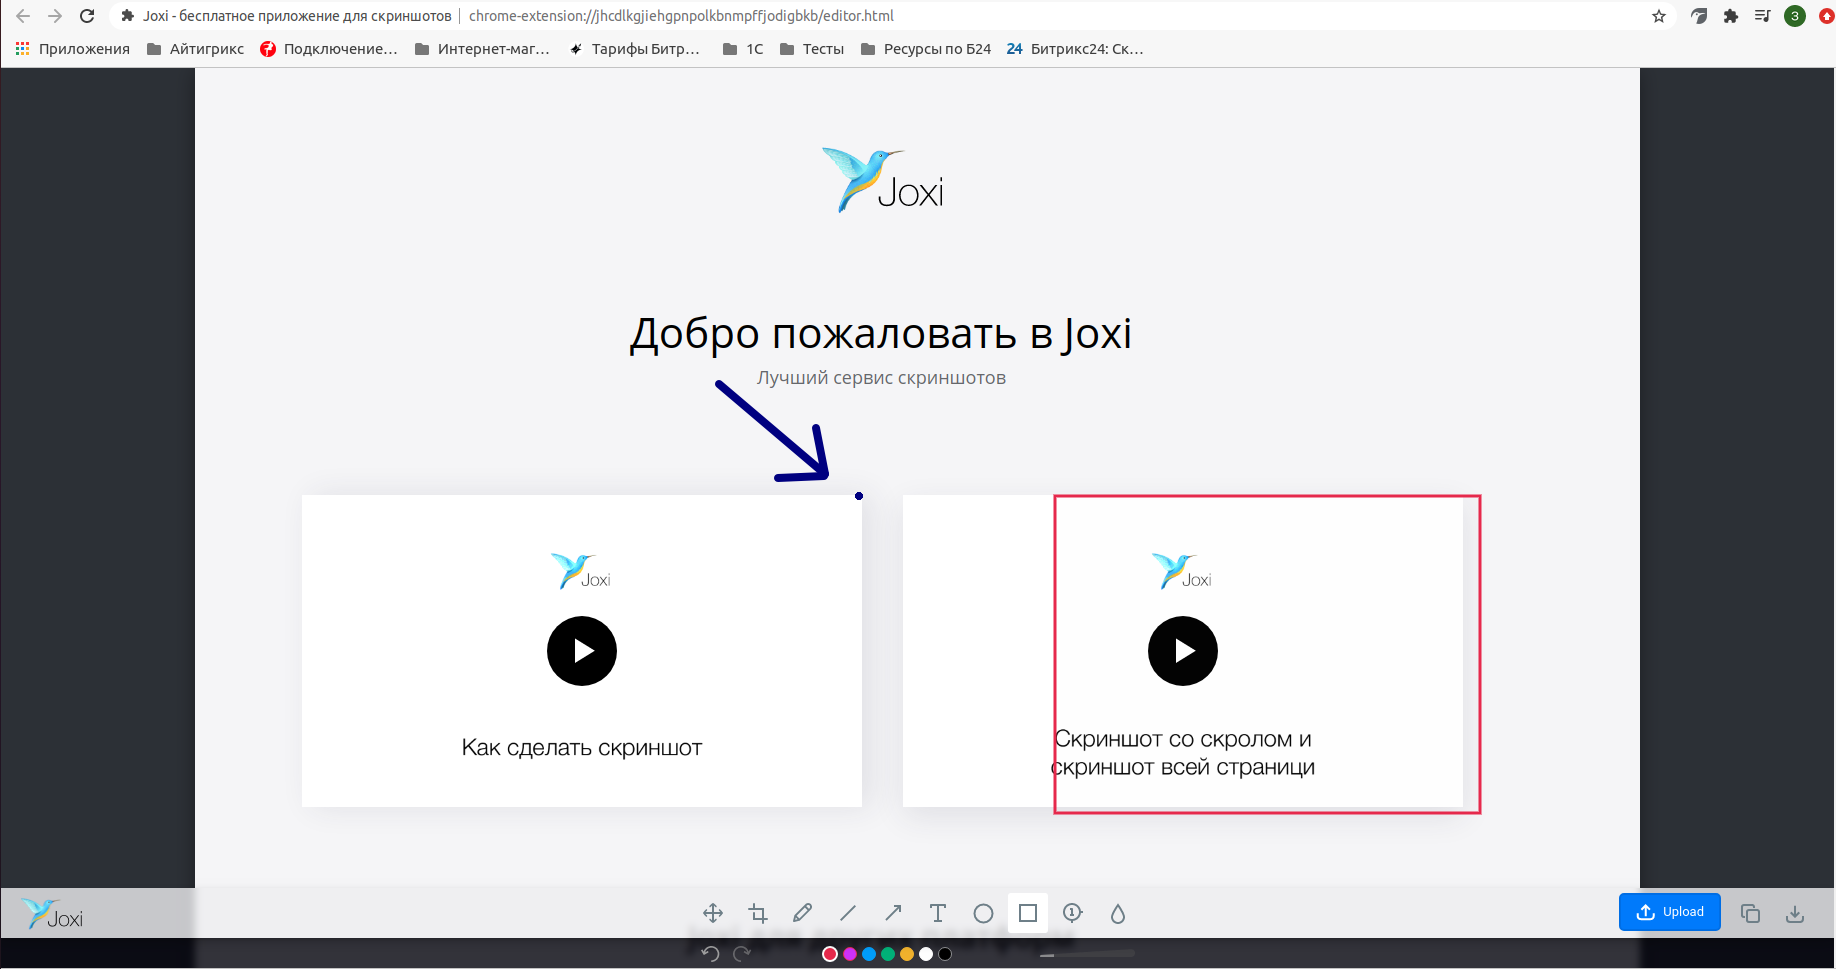1836x969 pixels.
Task: Adjust the line thickness slider
Action: coord(1086,955)
